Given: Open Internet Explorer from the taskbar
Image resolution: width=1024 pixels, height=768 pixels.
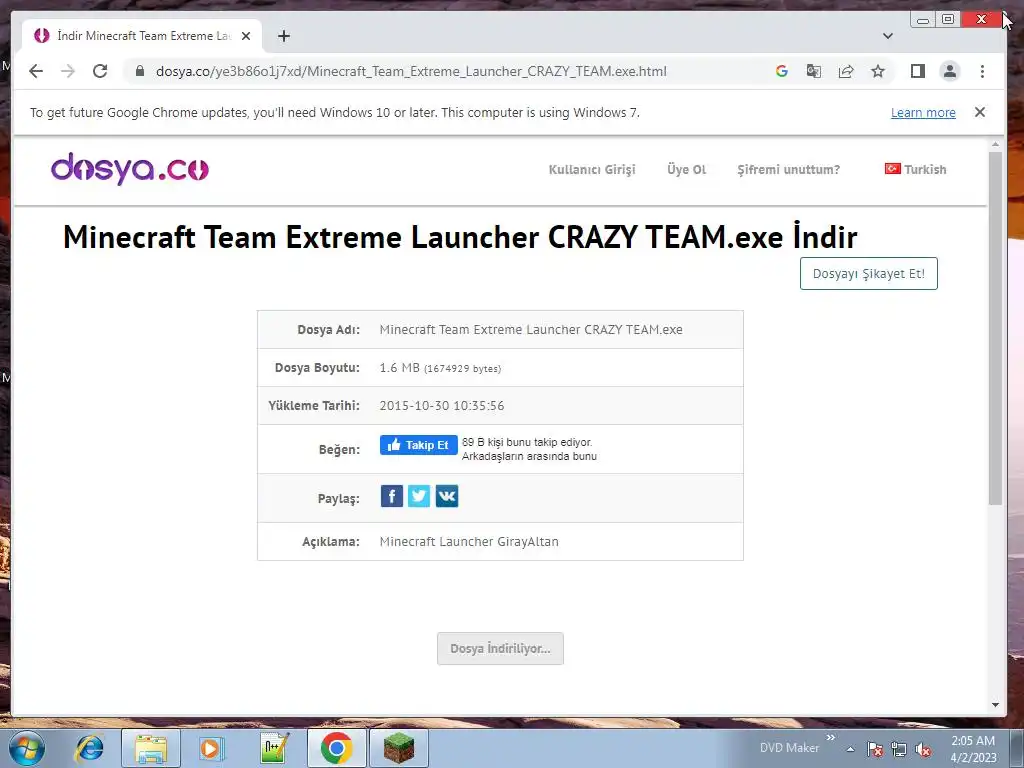Looking at the screenshot, I should 89,748.
